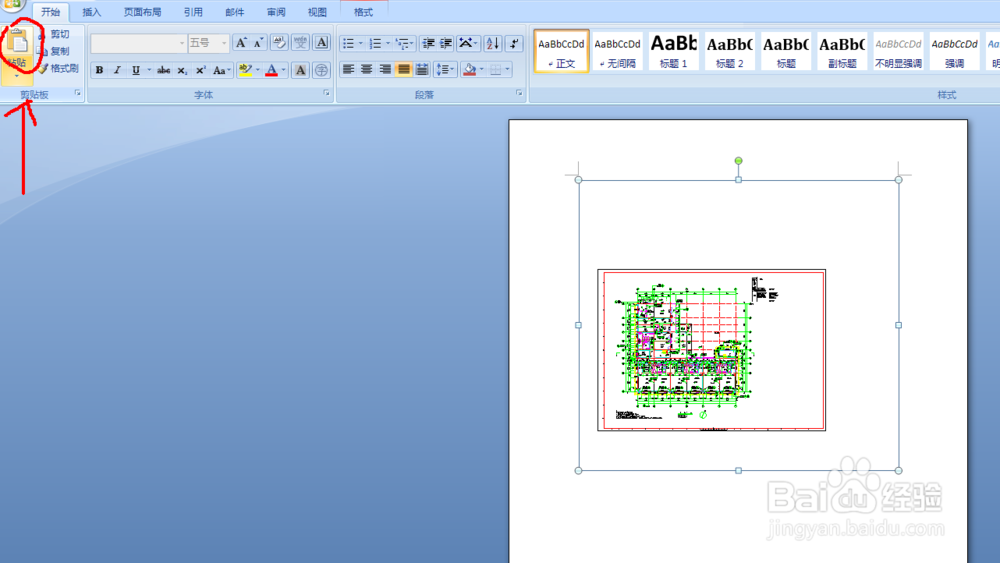
Task: Toggle Distributed alignment
Action: point(422,69)
